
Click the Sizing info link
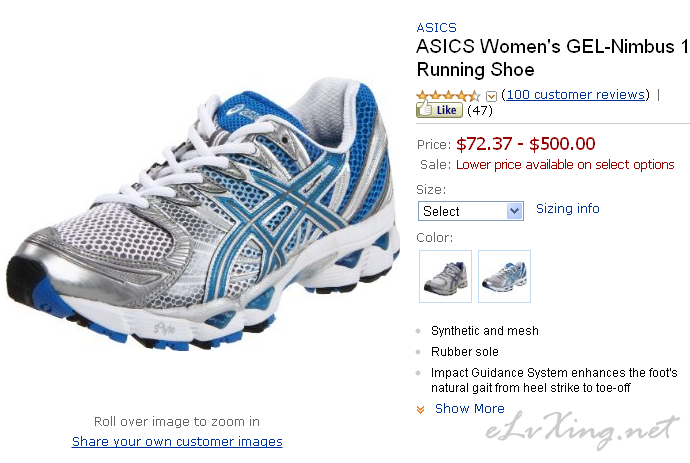click(568, 209)
